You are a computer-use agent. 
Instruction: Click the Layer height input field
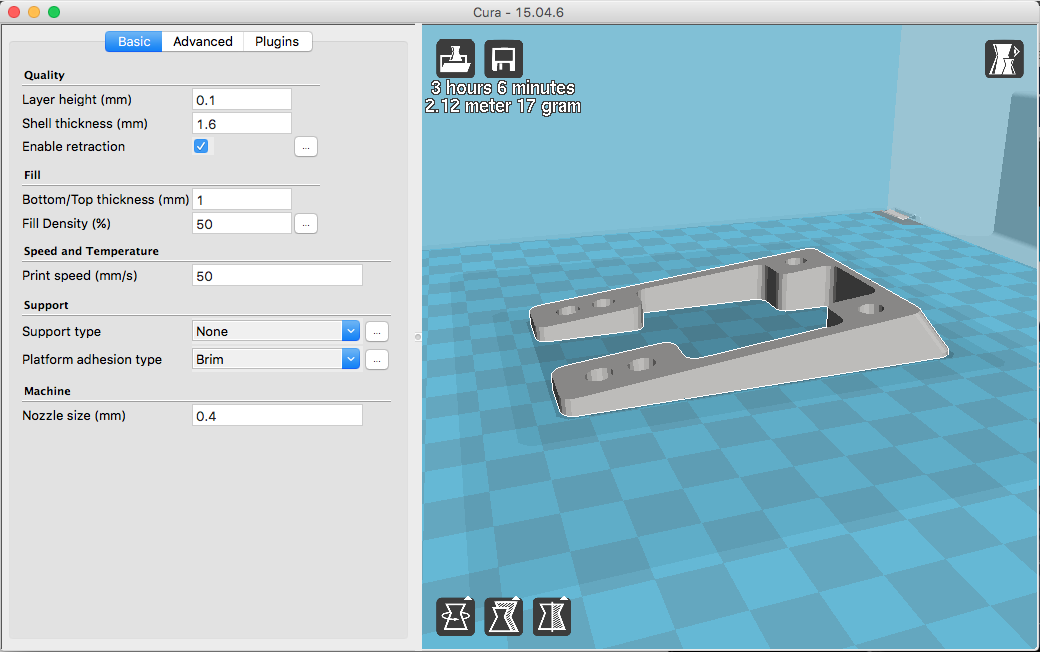coord(241,99)
